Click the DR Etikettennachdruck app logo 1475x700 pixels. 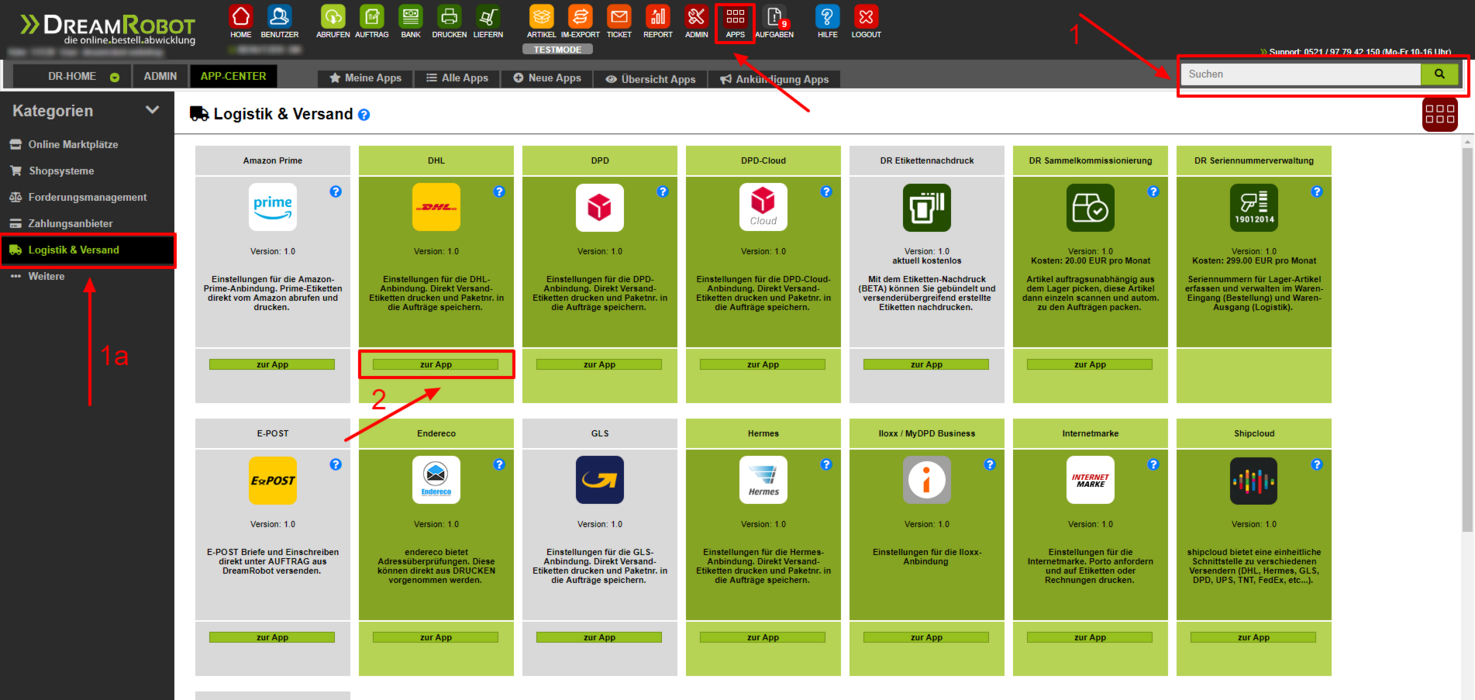coord(927,207)
